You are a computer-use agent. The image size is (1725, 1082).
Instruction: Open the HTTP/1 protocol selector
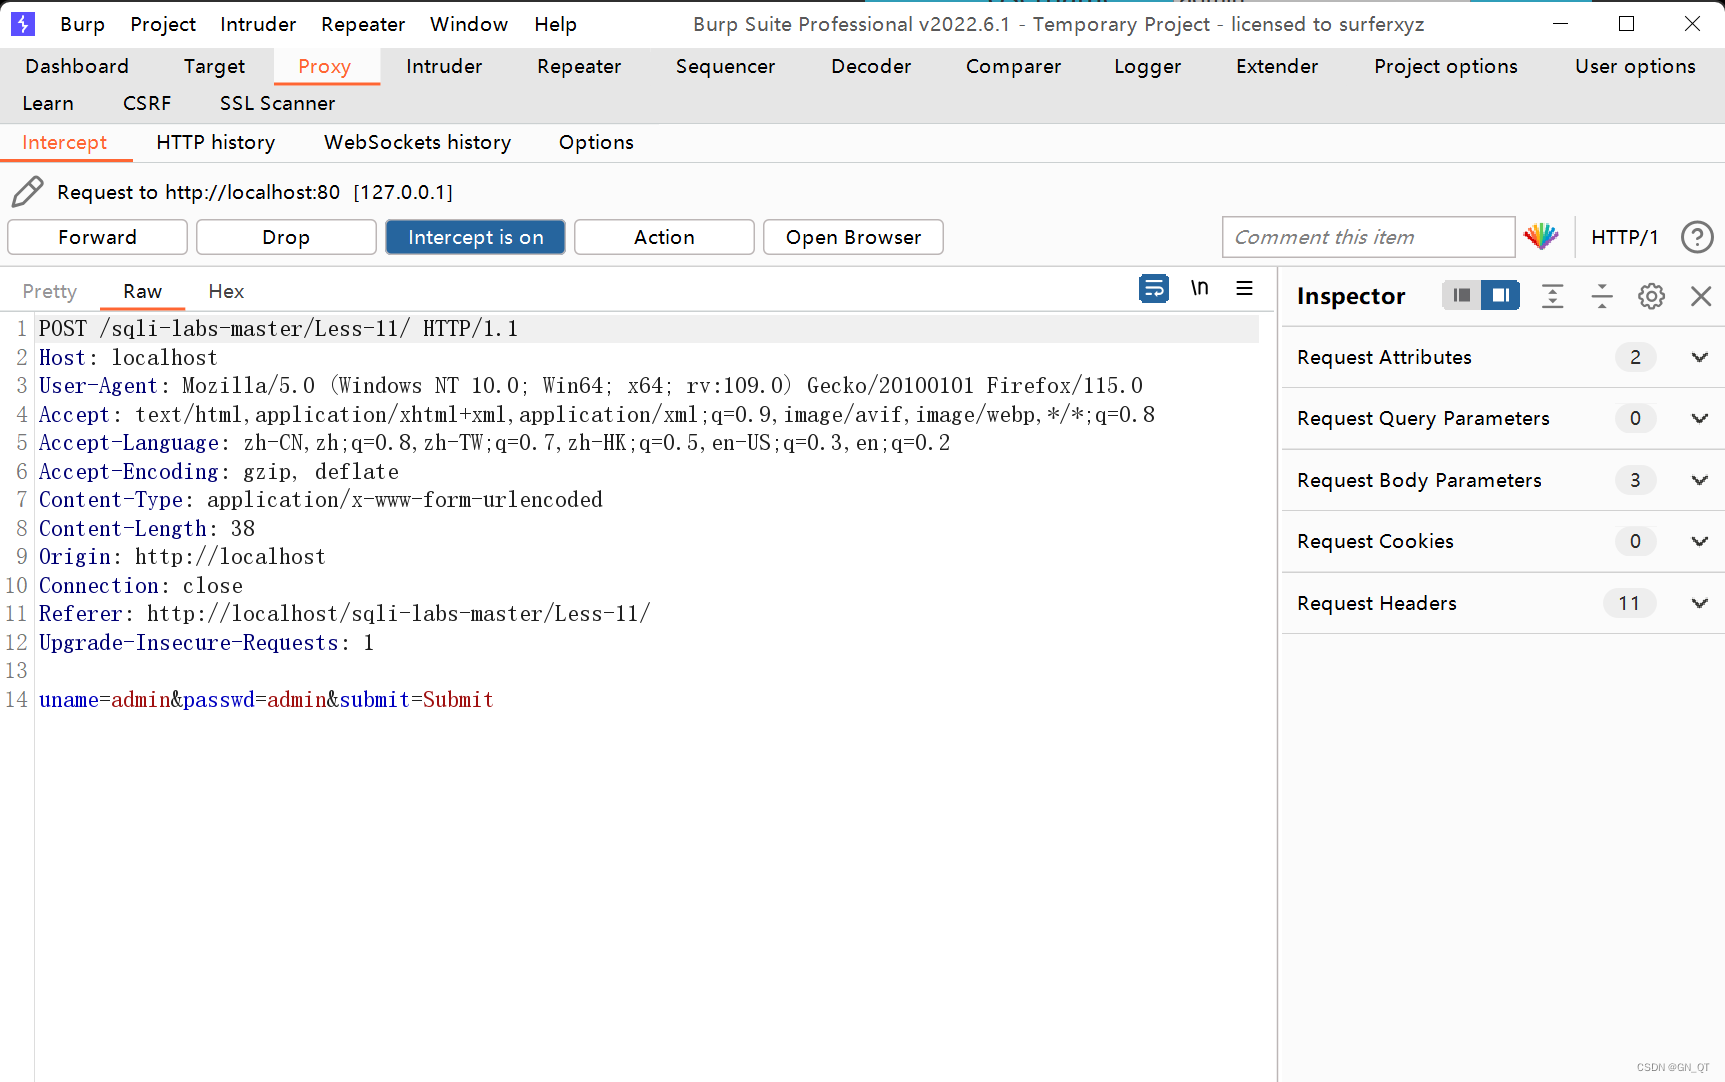tap(1624, 237)
